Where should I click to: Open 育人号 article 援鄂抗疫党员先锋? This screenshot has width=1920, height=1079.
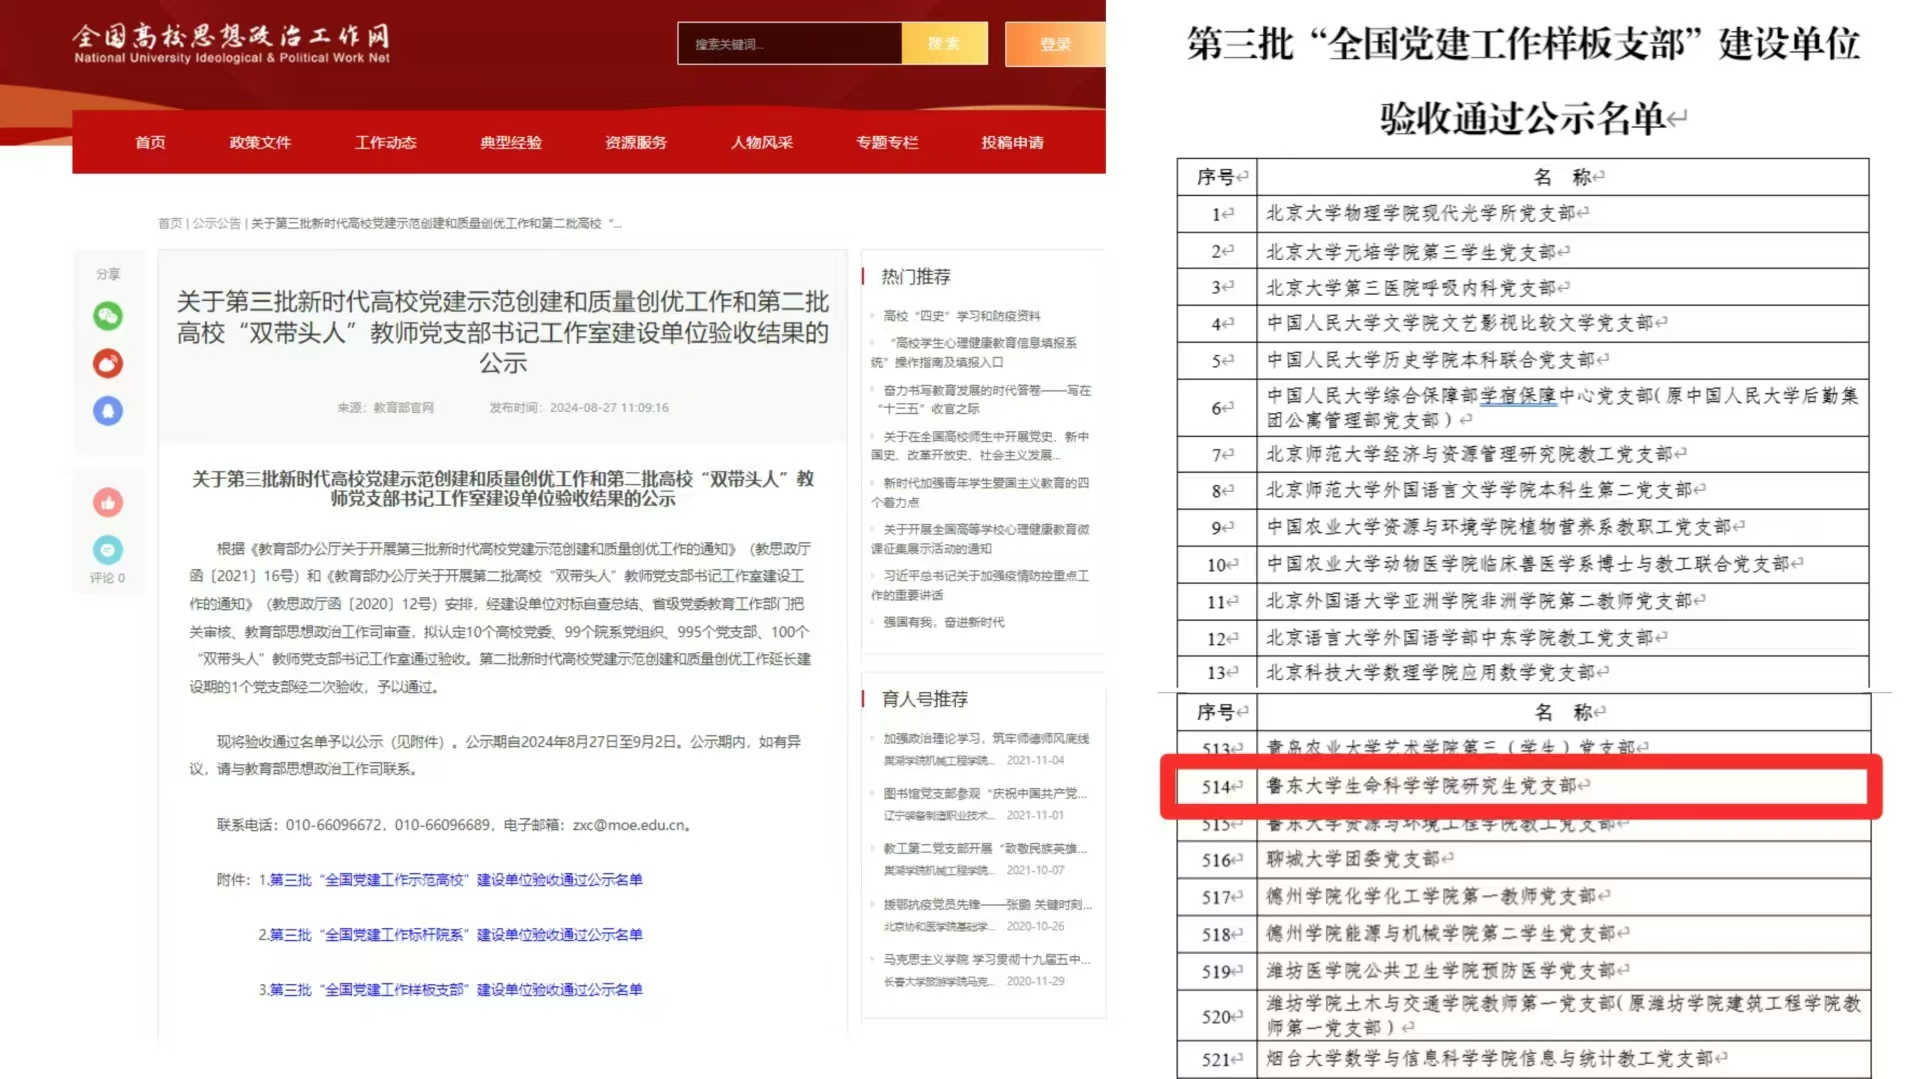point(987,905)
